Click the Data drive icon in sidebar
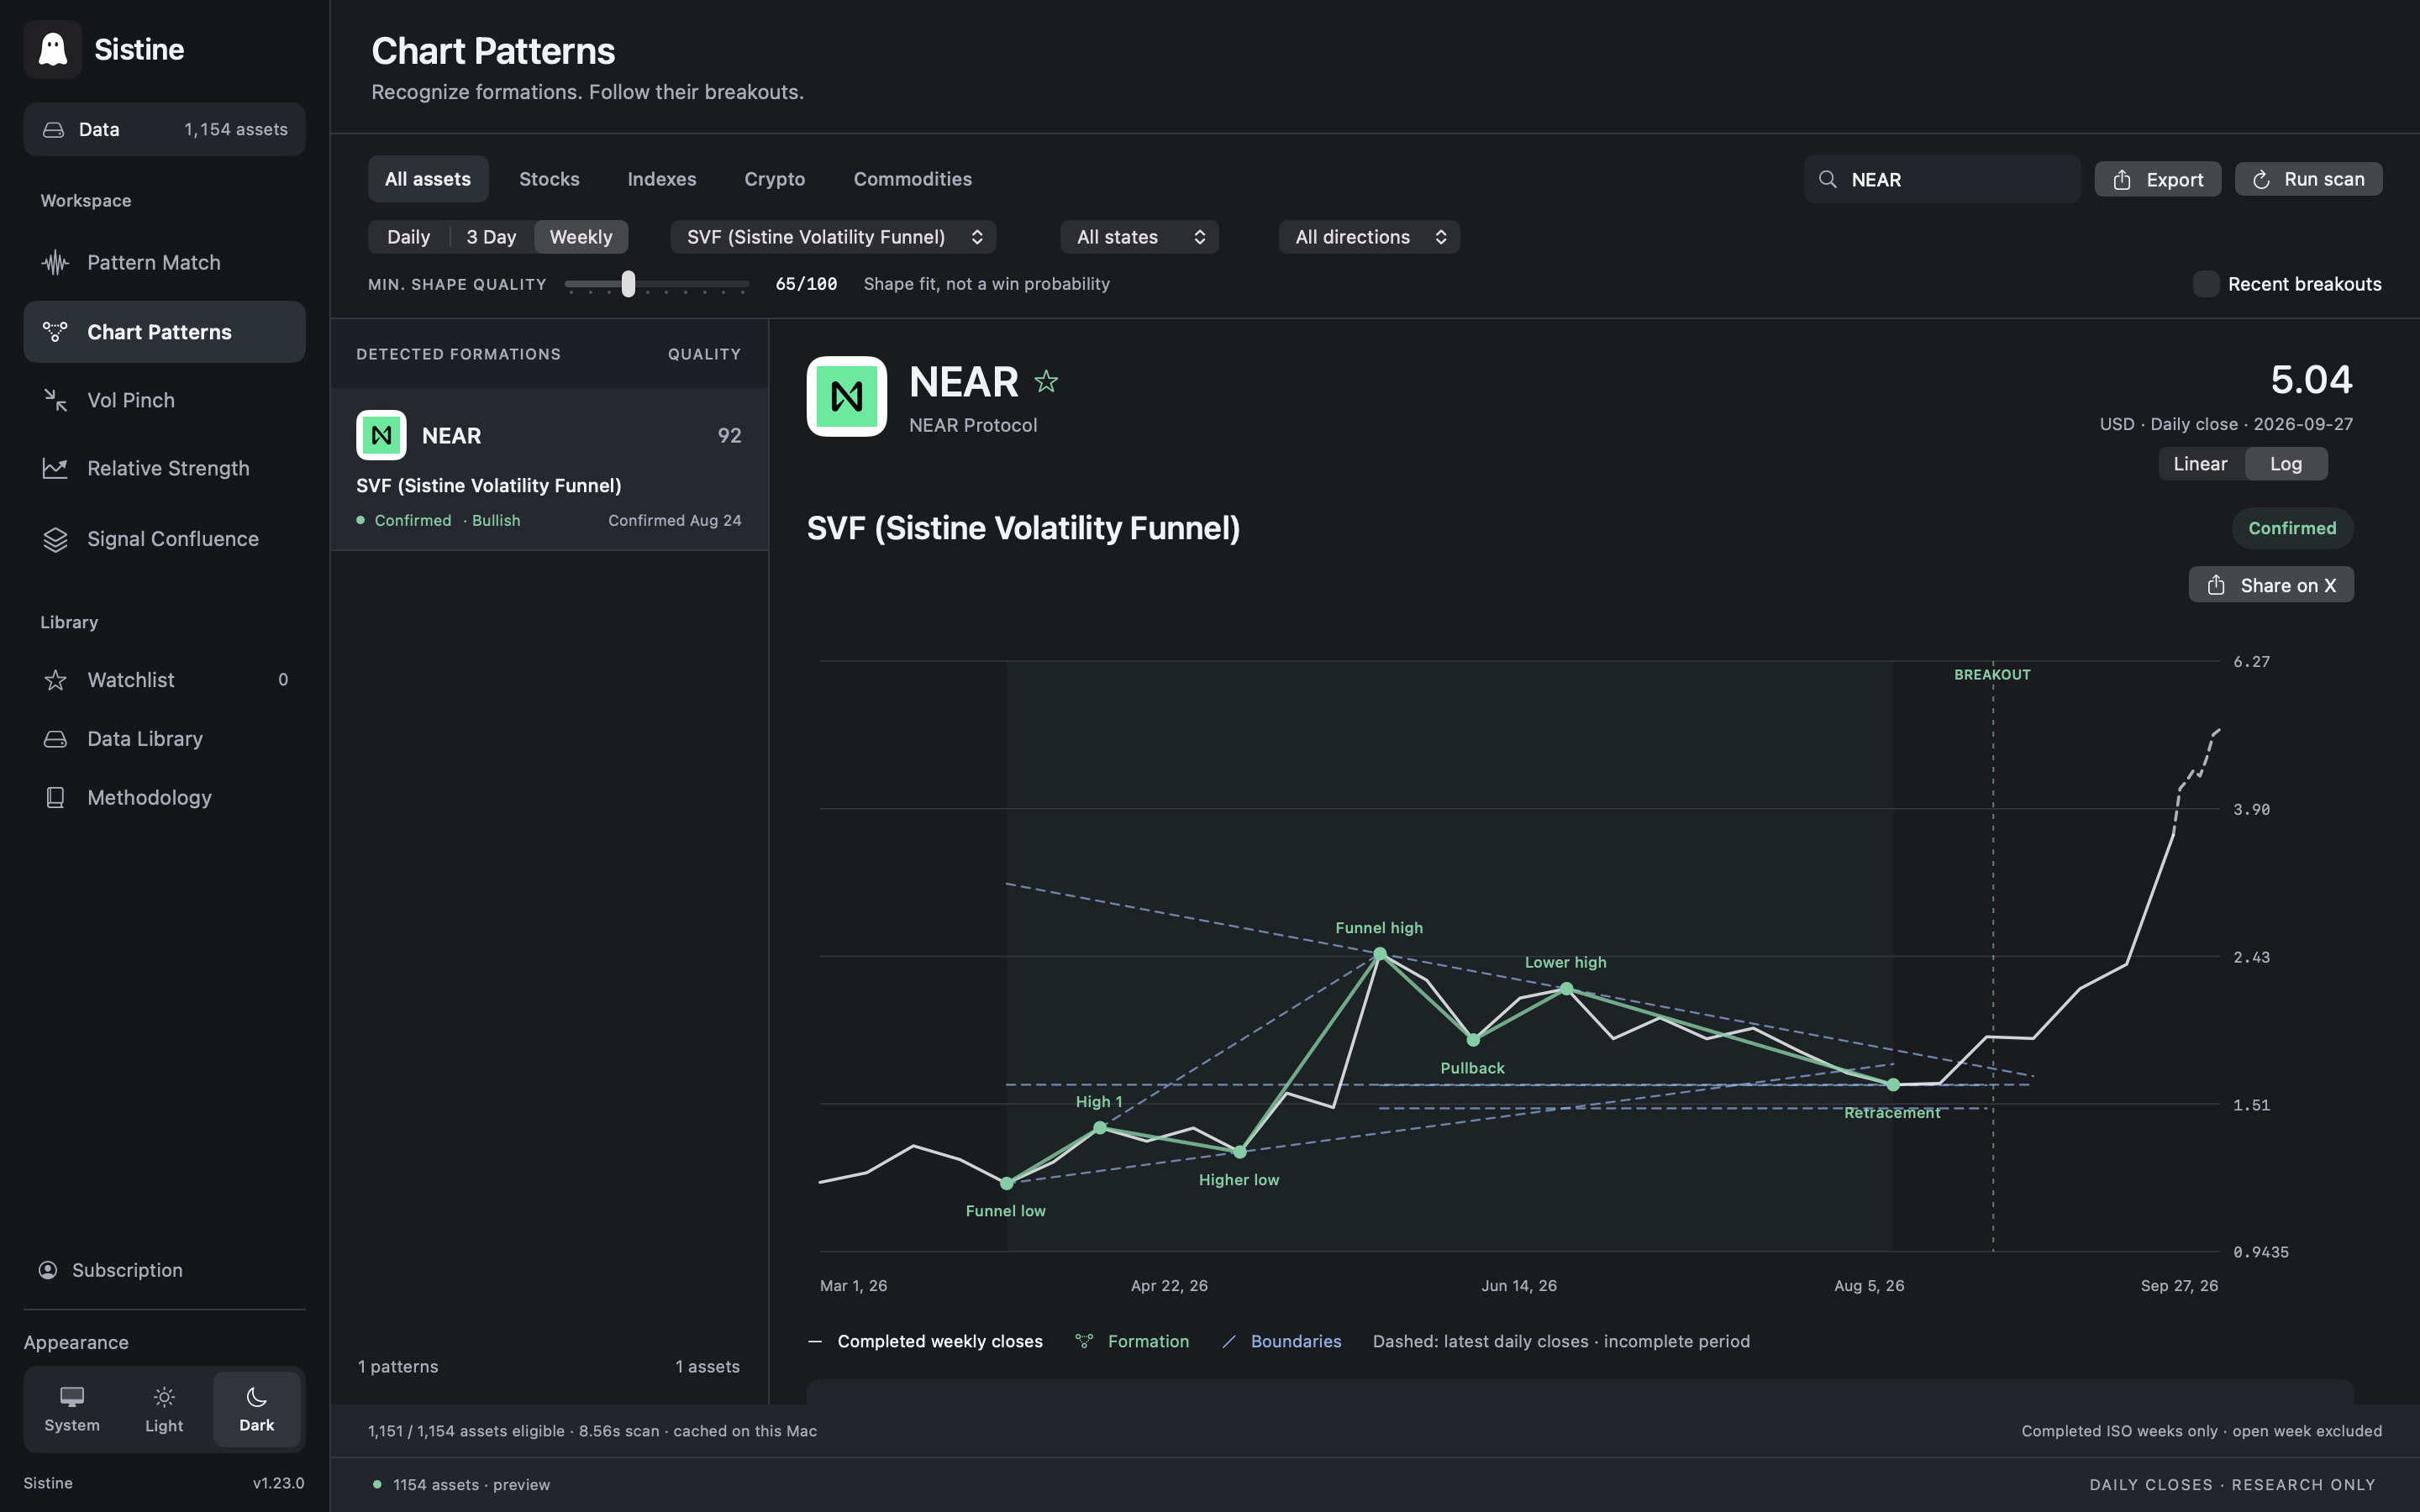 (x=53, y=130)
